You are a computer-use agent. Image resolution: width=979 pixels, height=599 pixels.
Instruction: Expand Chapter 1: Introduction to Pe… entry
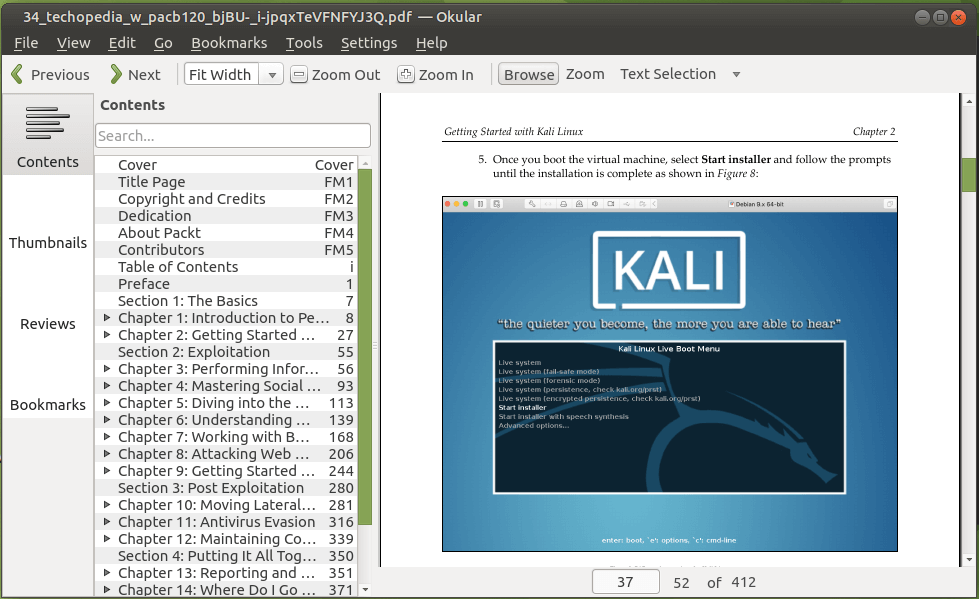pos(107,318)
